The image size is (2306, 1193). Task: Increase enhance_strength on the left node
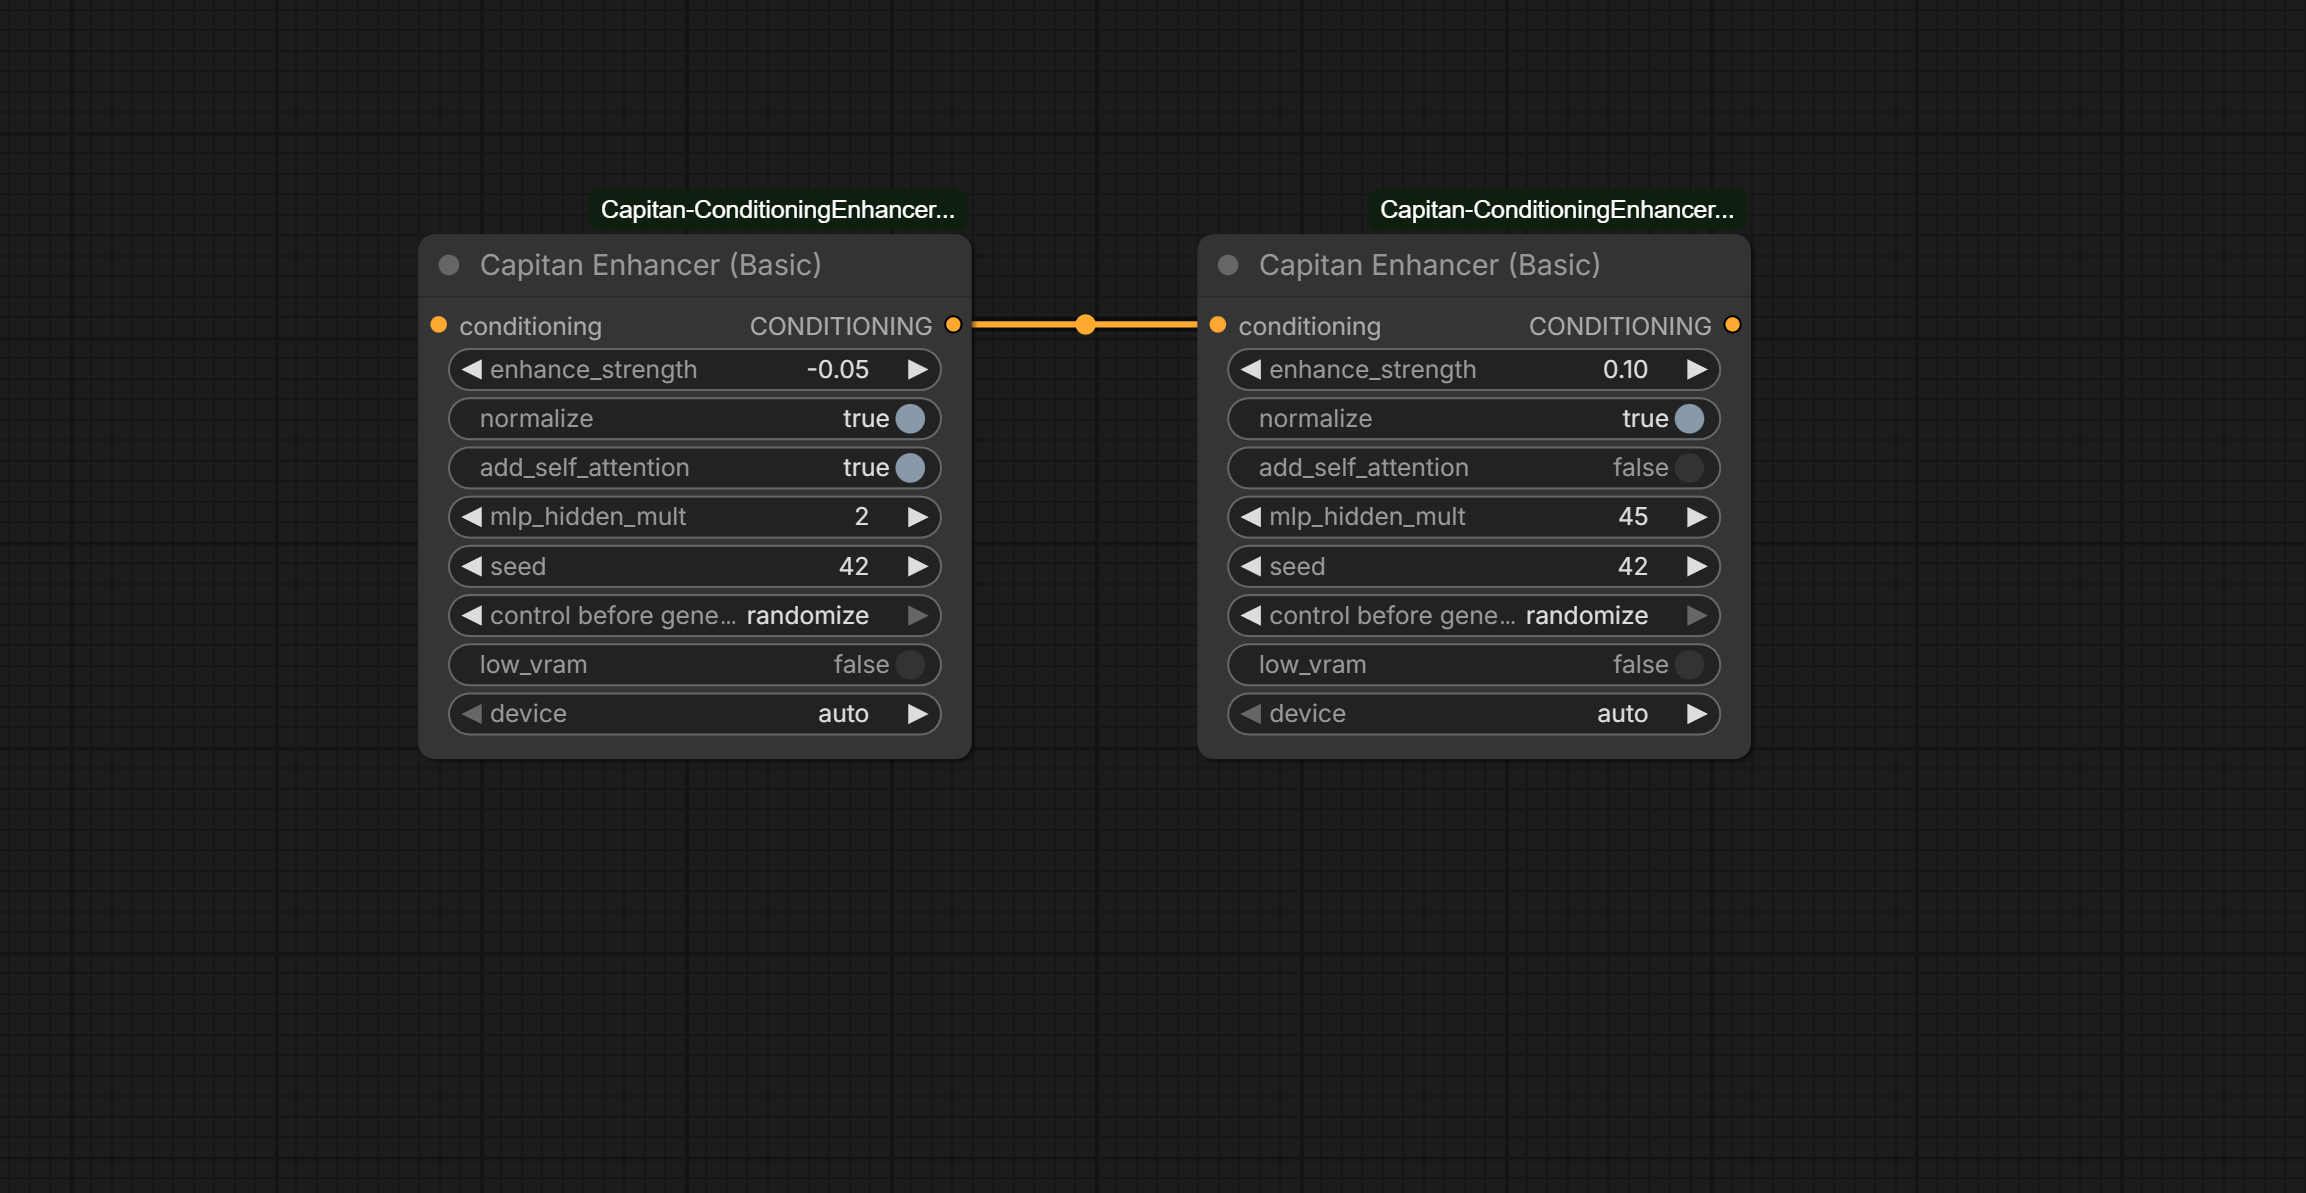tap(917, 370)
